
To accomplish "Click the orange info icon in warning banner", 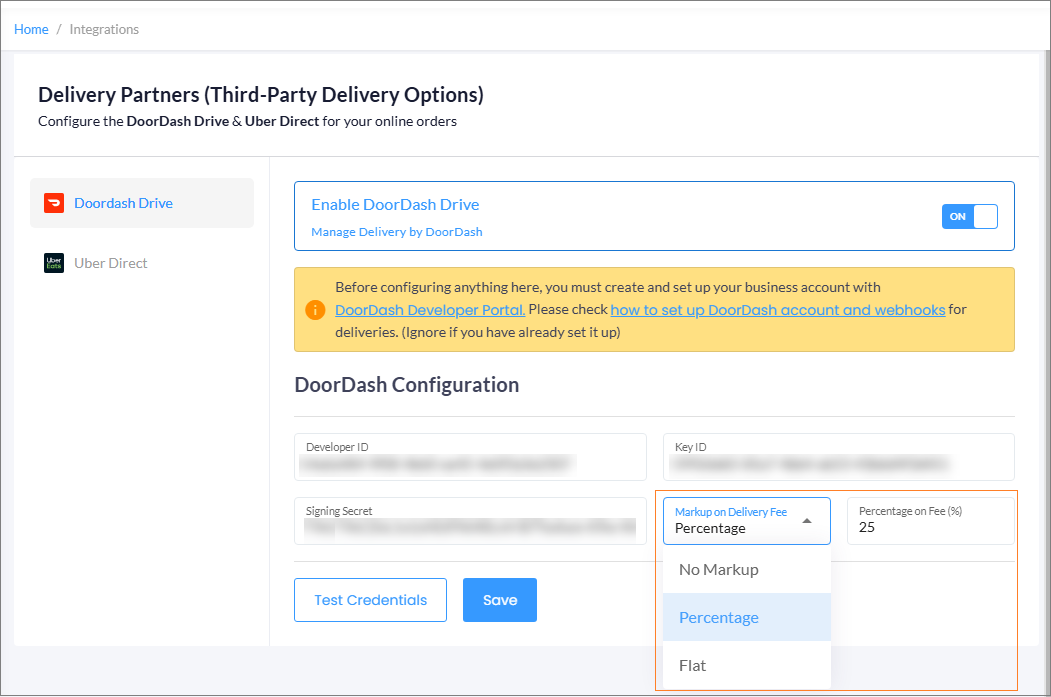I will click(x=315, y=310).
